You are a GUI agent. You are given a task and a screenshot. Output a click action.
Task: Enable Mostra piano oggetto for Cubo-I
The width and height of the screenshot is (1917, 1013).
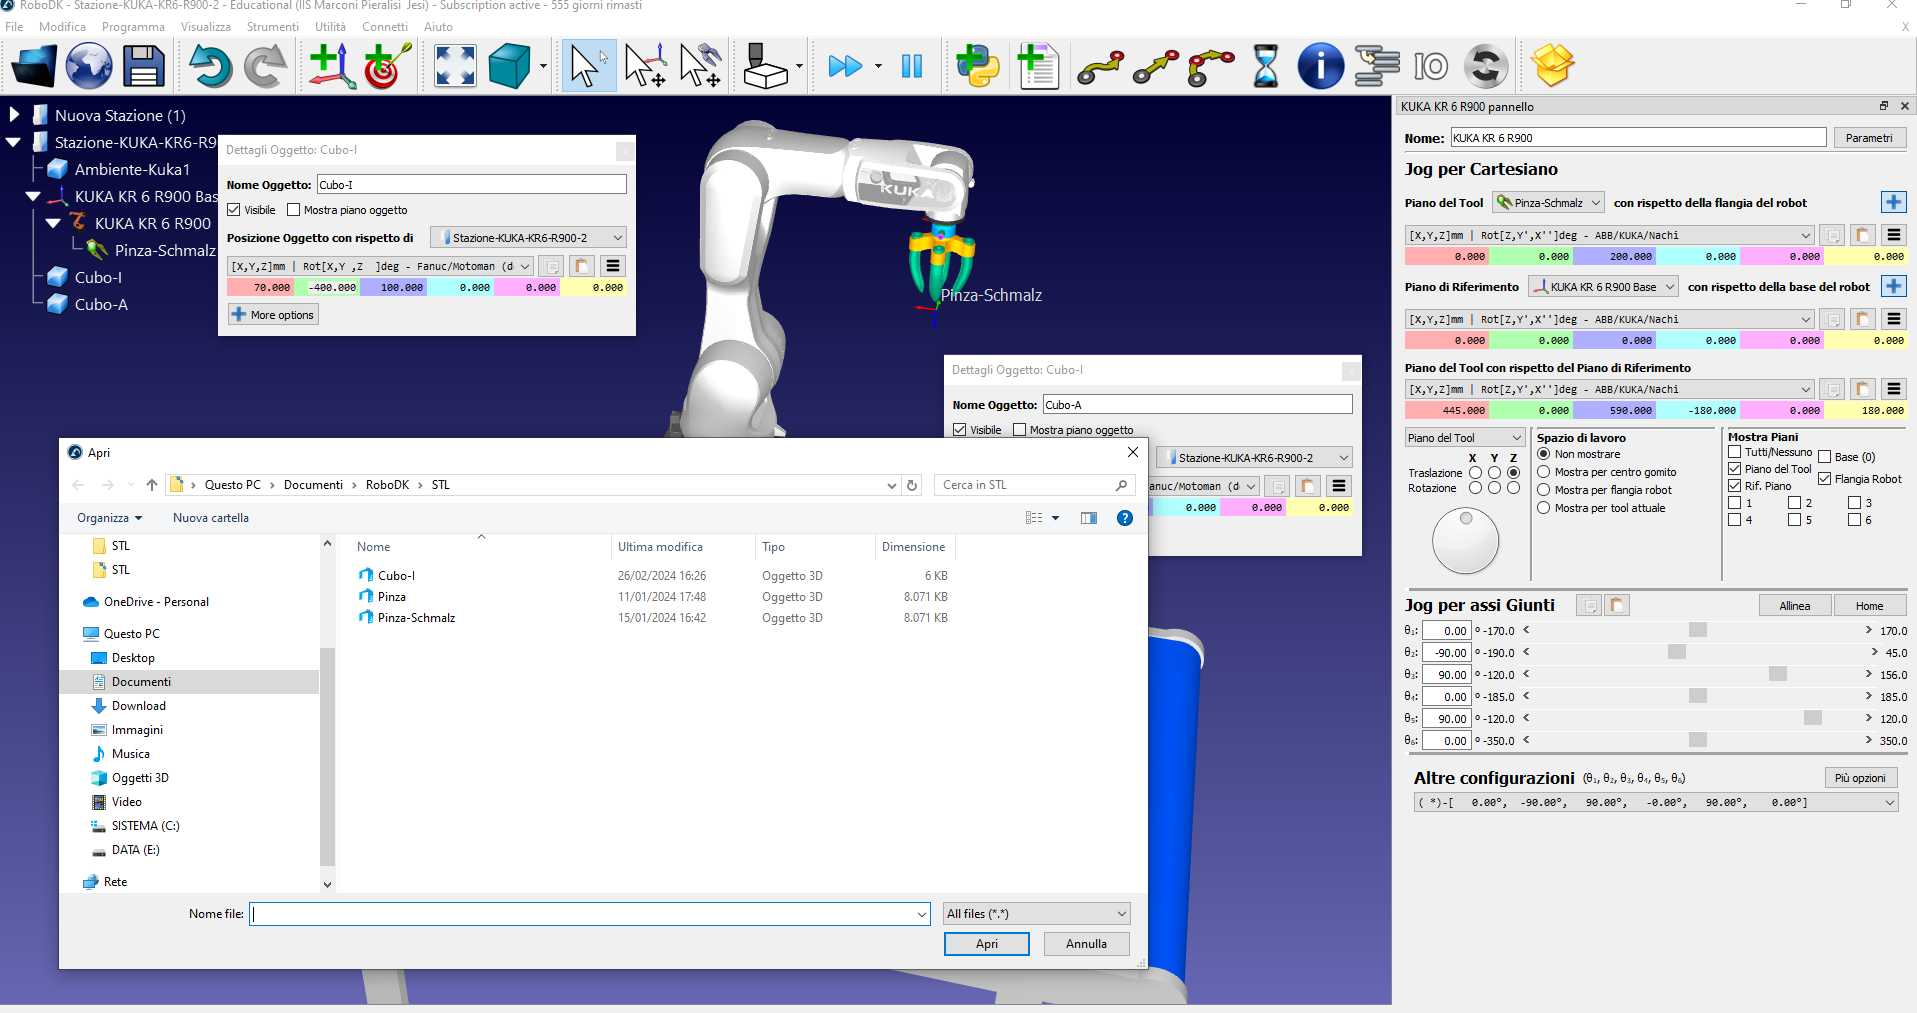[293, 210]
